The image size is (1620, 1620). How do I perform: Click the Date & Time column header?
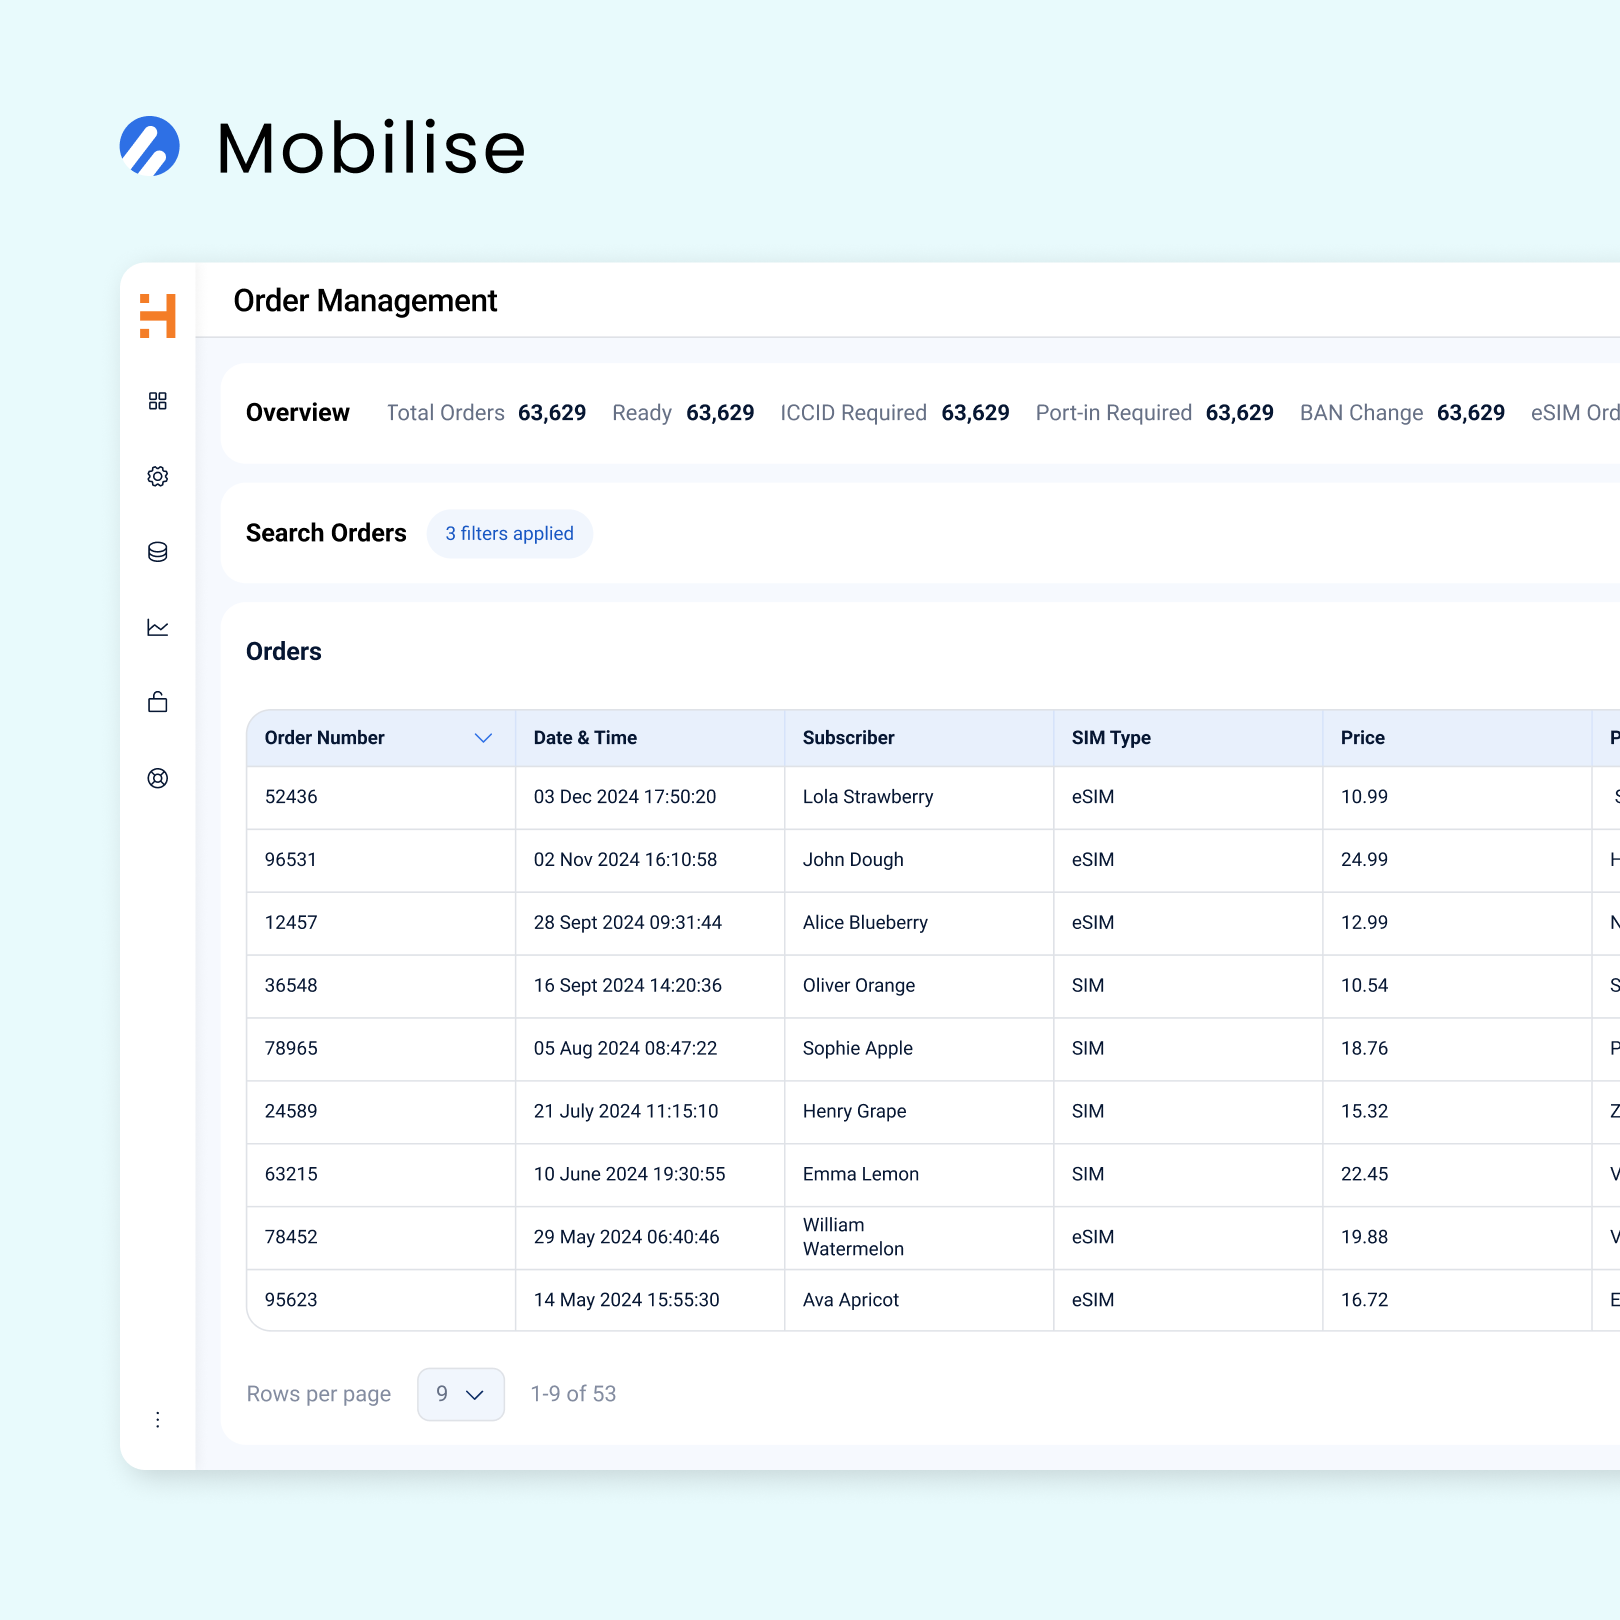point(585,738)
